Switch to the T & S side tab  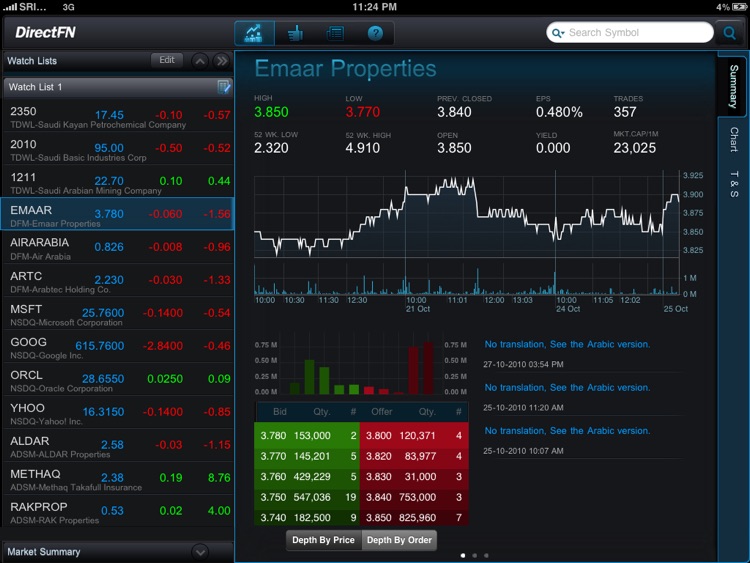click(733, 184)
